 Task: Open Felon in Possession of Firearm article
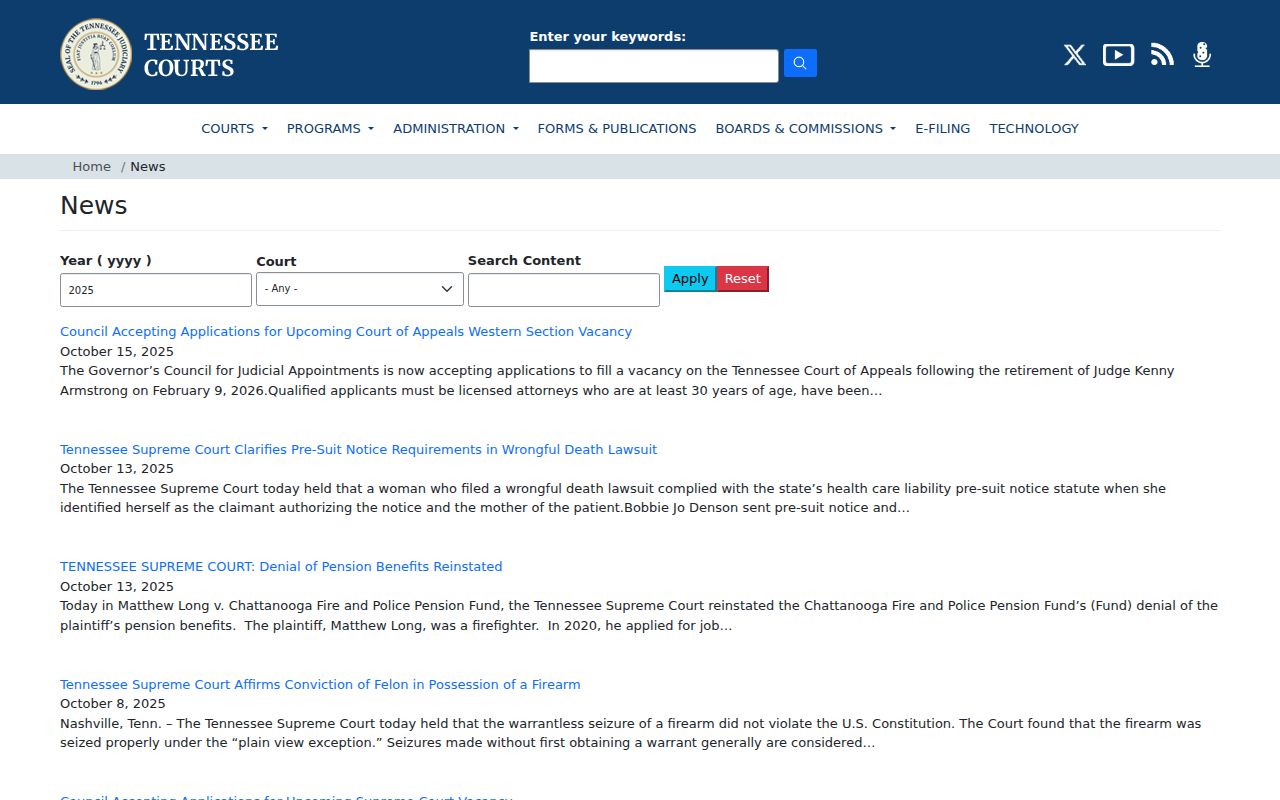pos(320,684)
